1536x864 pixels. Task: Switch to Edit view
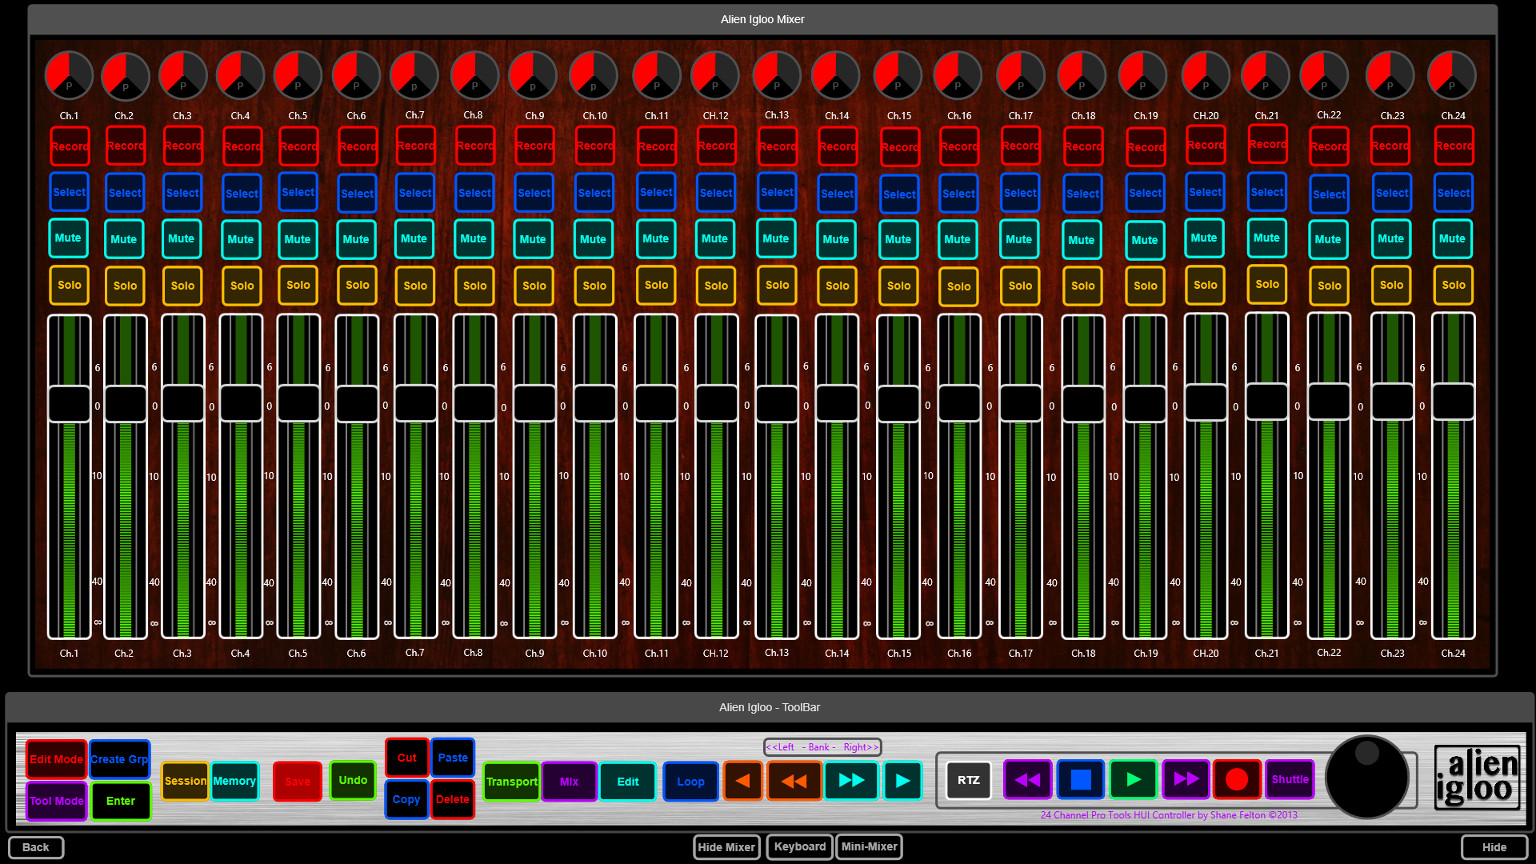coord(628,782)
